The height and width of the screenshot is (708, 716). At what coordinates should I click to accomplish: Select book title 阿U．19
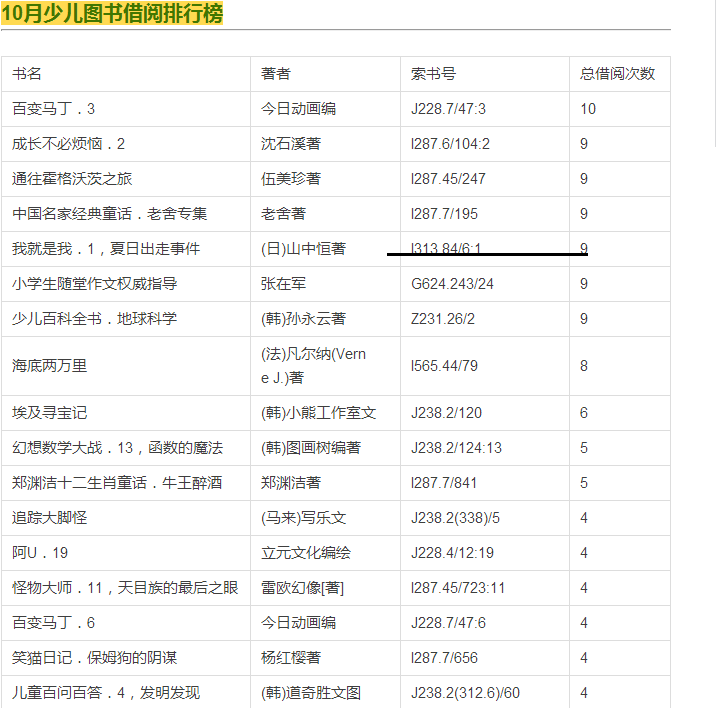[40, 553]
